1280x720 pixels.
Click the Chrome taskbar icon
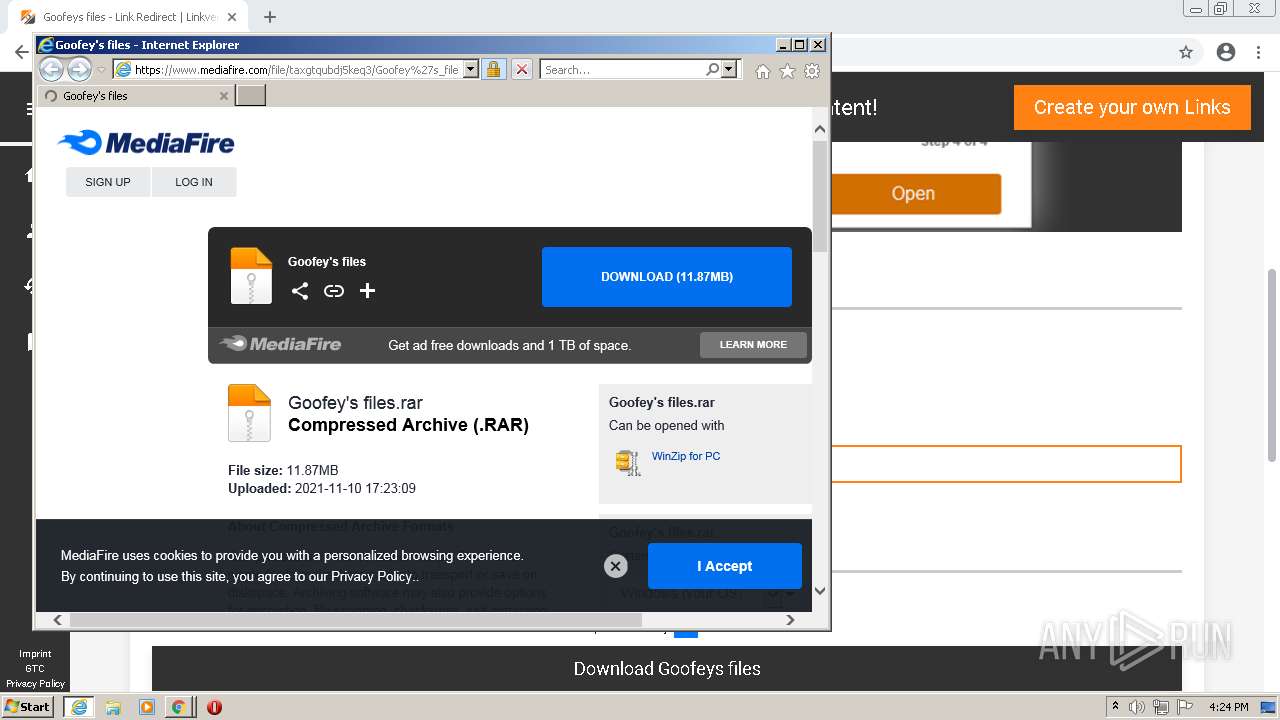click(x=178, y=707)
